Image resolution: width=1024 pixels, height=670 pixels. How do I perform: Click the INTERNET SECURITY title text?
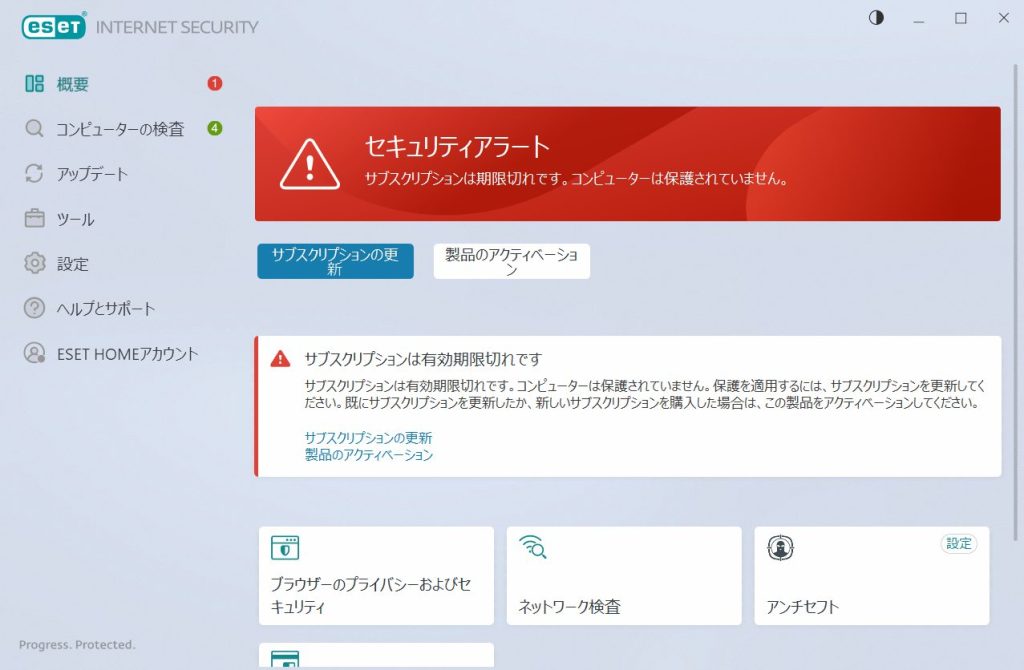pyautogui.click(x=177, y=27)
